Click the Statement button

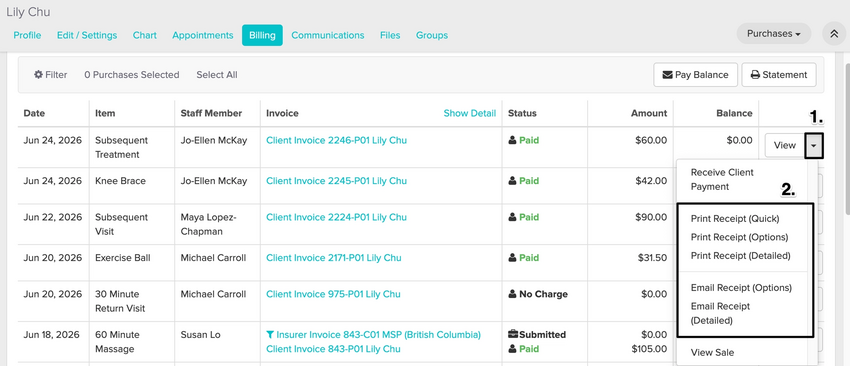(778, 75)
